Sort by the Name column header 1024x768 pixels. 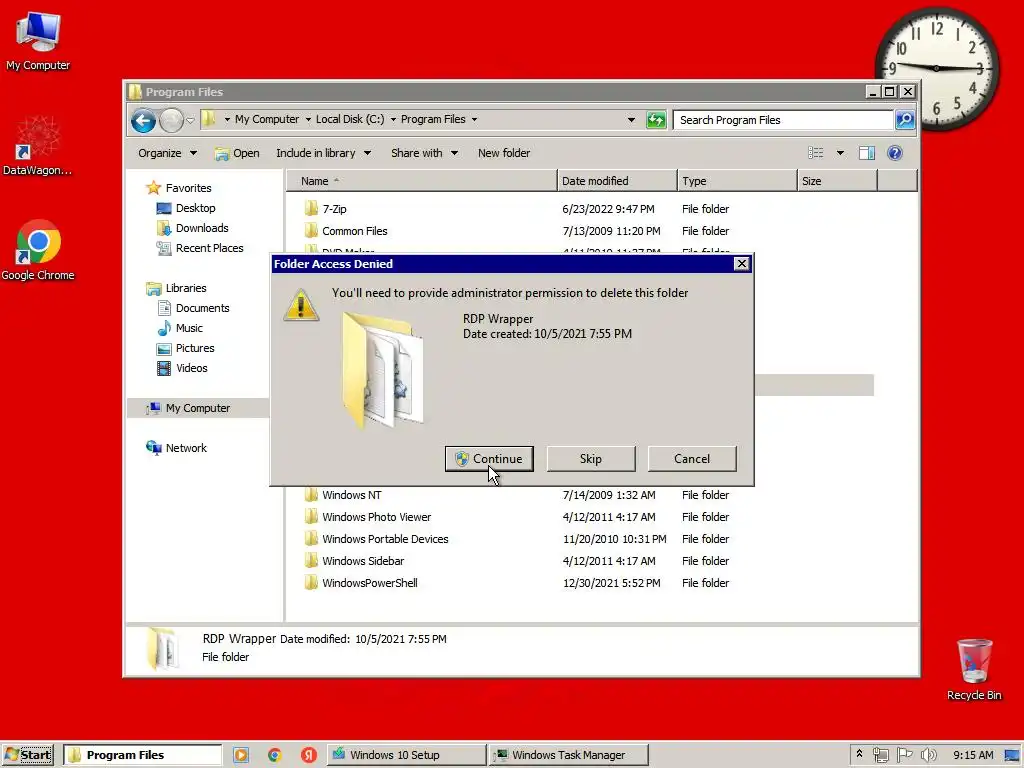click(422, 181)
